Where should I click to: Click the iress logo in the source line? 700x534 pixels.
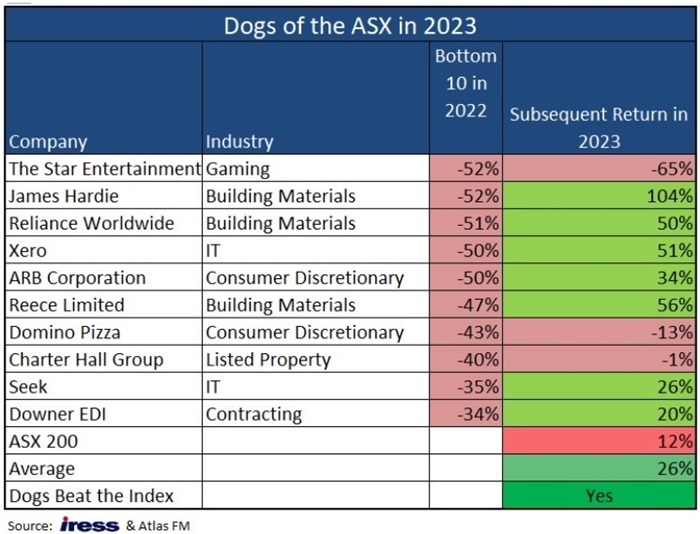click(89, 525)
